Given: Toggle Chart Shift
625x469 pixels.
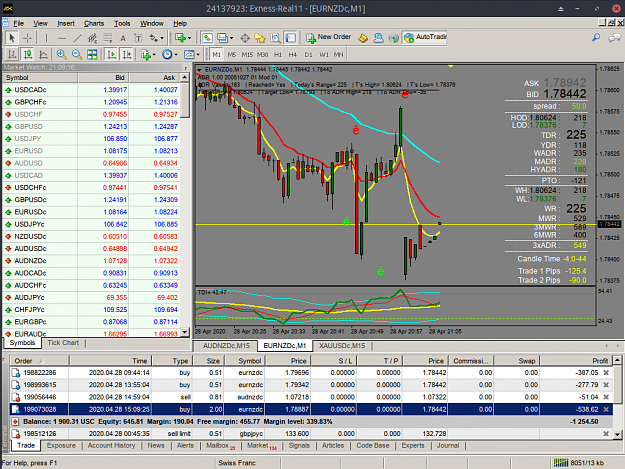Looking at the screenshot, I should click(127, 54).
